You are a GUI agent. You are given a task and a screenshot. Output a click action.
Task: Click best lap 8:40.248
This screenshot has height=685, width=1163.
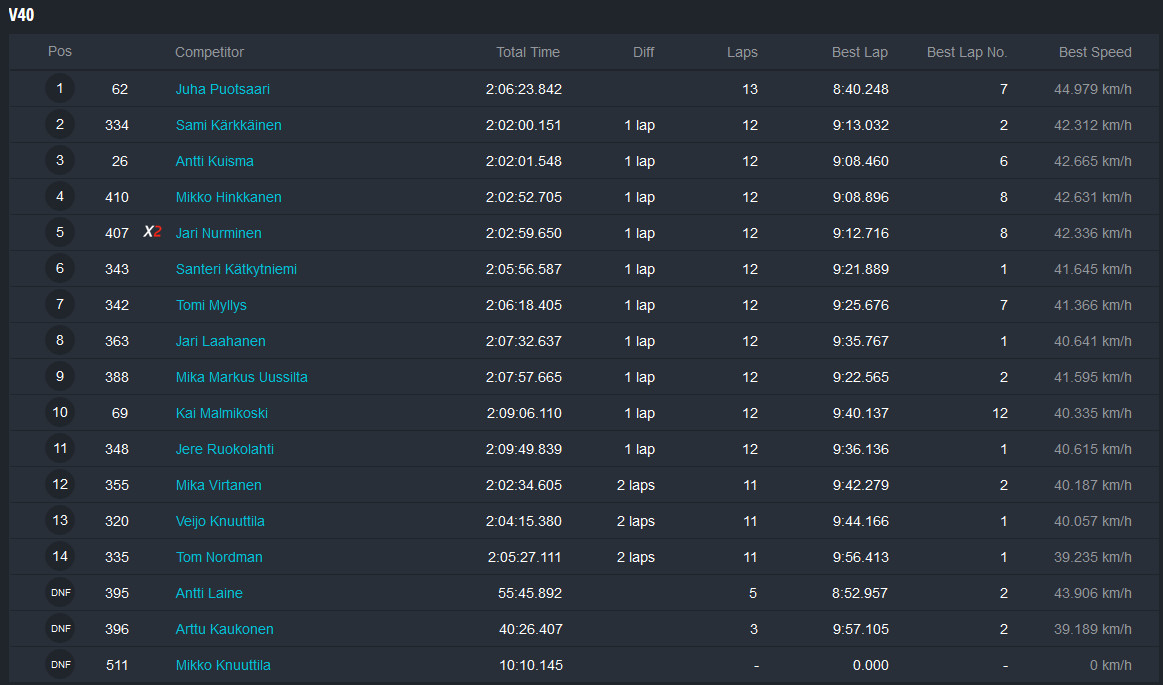(860, 89)
